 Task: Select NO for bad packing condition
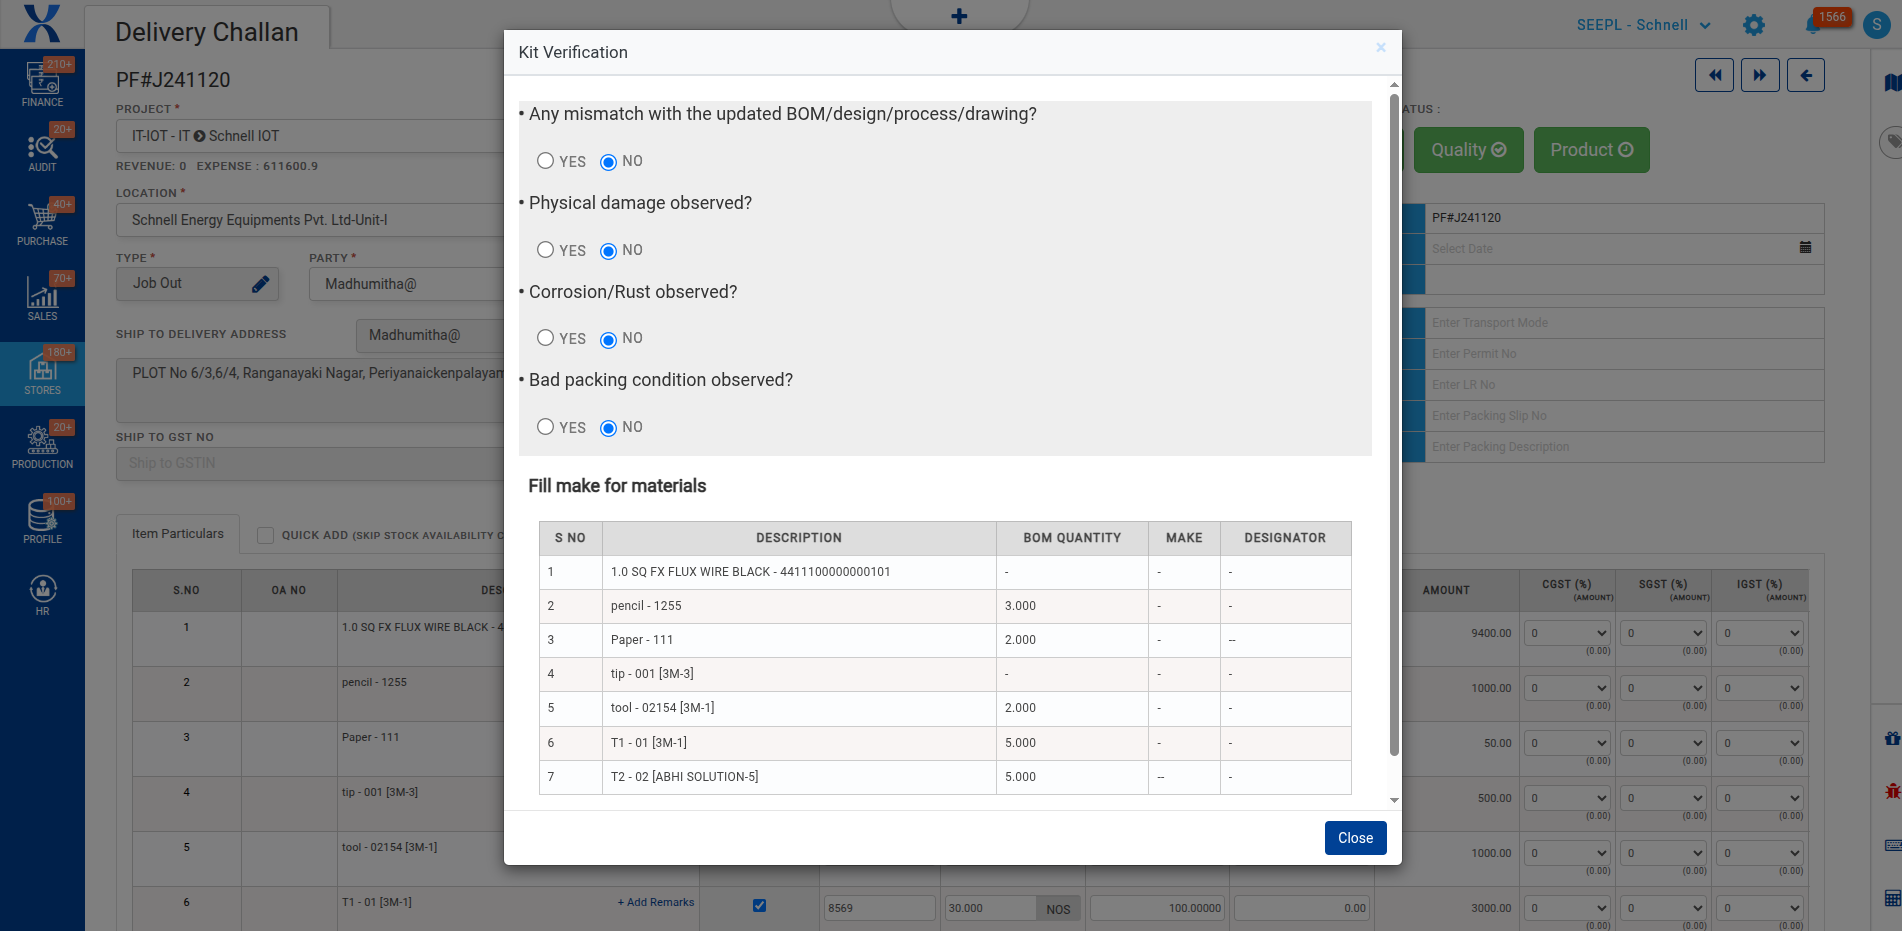pos(608,428)
